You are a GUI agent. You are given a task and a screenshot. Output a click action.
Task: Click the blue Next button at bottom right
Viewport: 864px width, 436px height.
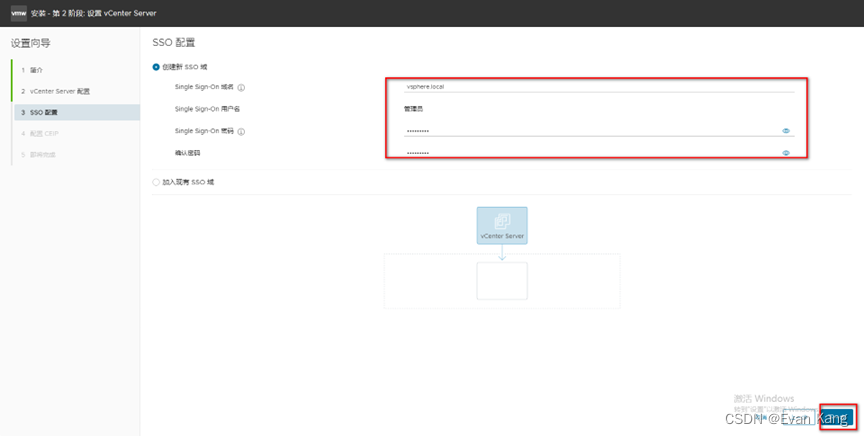click(x=838, y=417)
